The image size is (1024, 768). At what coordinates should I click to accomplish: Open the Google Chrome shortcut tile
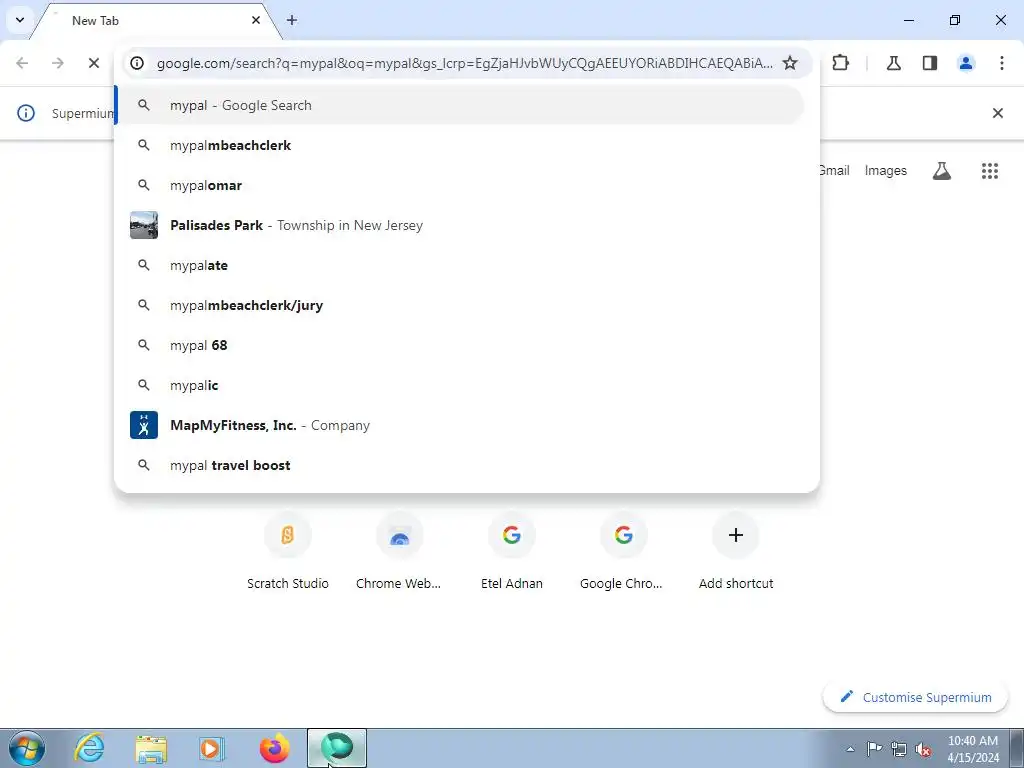click(622, 552)
